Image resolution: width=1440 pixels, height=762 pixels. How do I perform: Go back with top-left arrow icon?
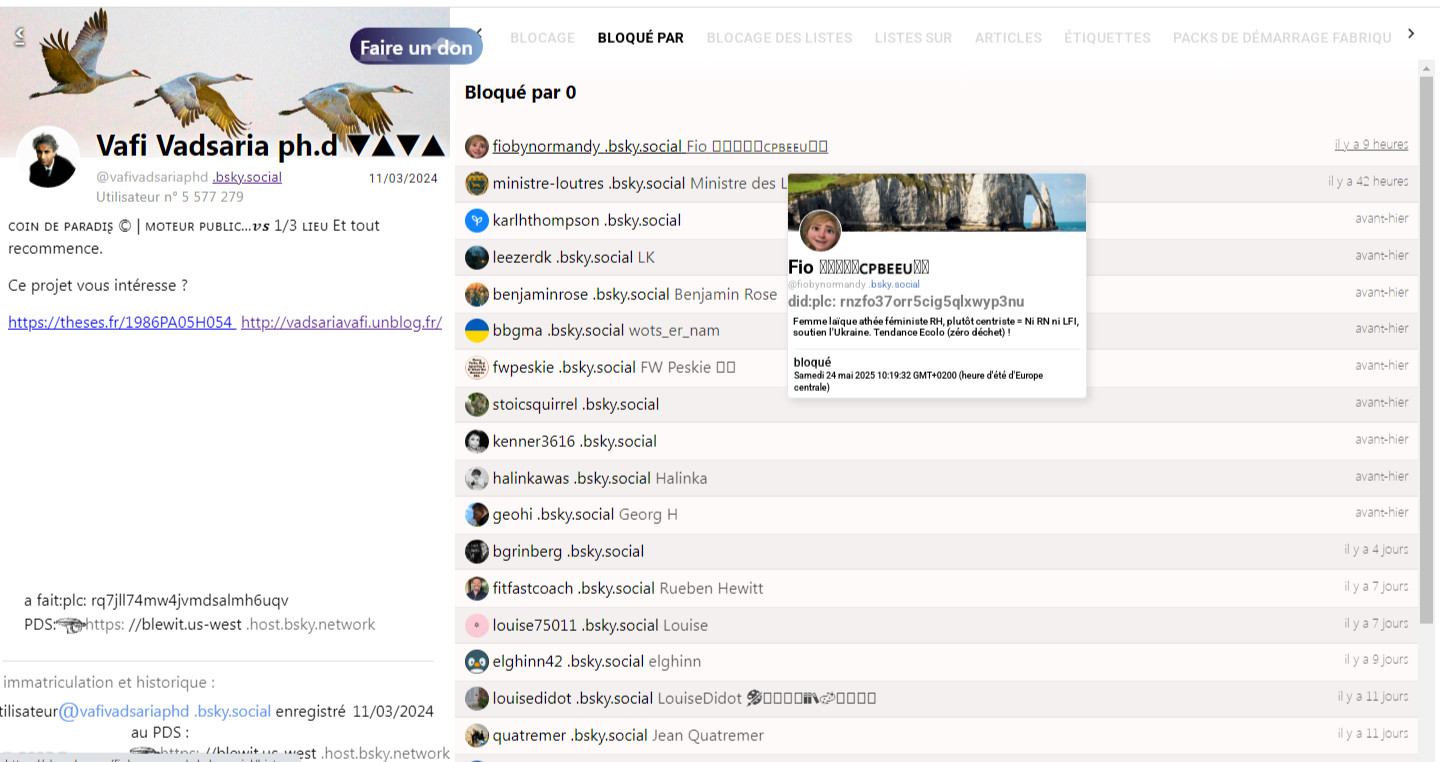pos(19,36)
